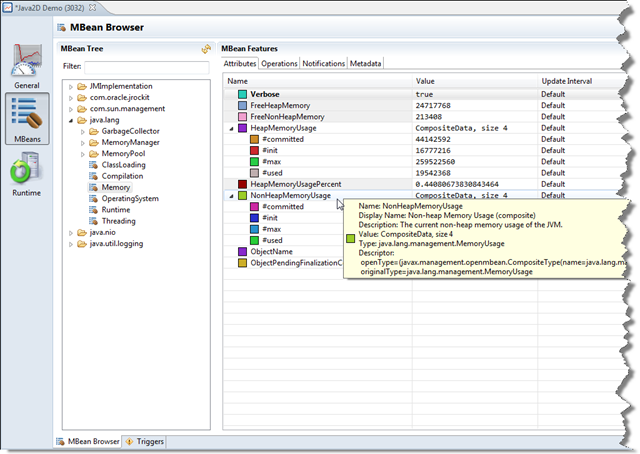Click the Default interval for FreeHeapMemory
Image resolution: width=640 pixels, height=454 pixels.
(x=553, y=105)
